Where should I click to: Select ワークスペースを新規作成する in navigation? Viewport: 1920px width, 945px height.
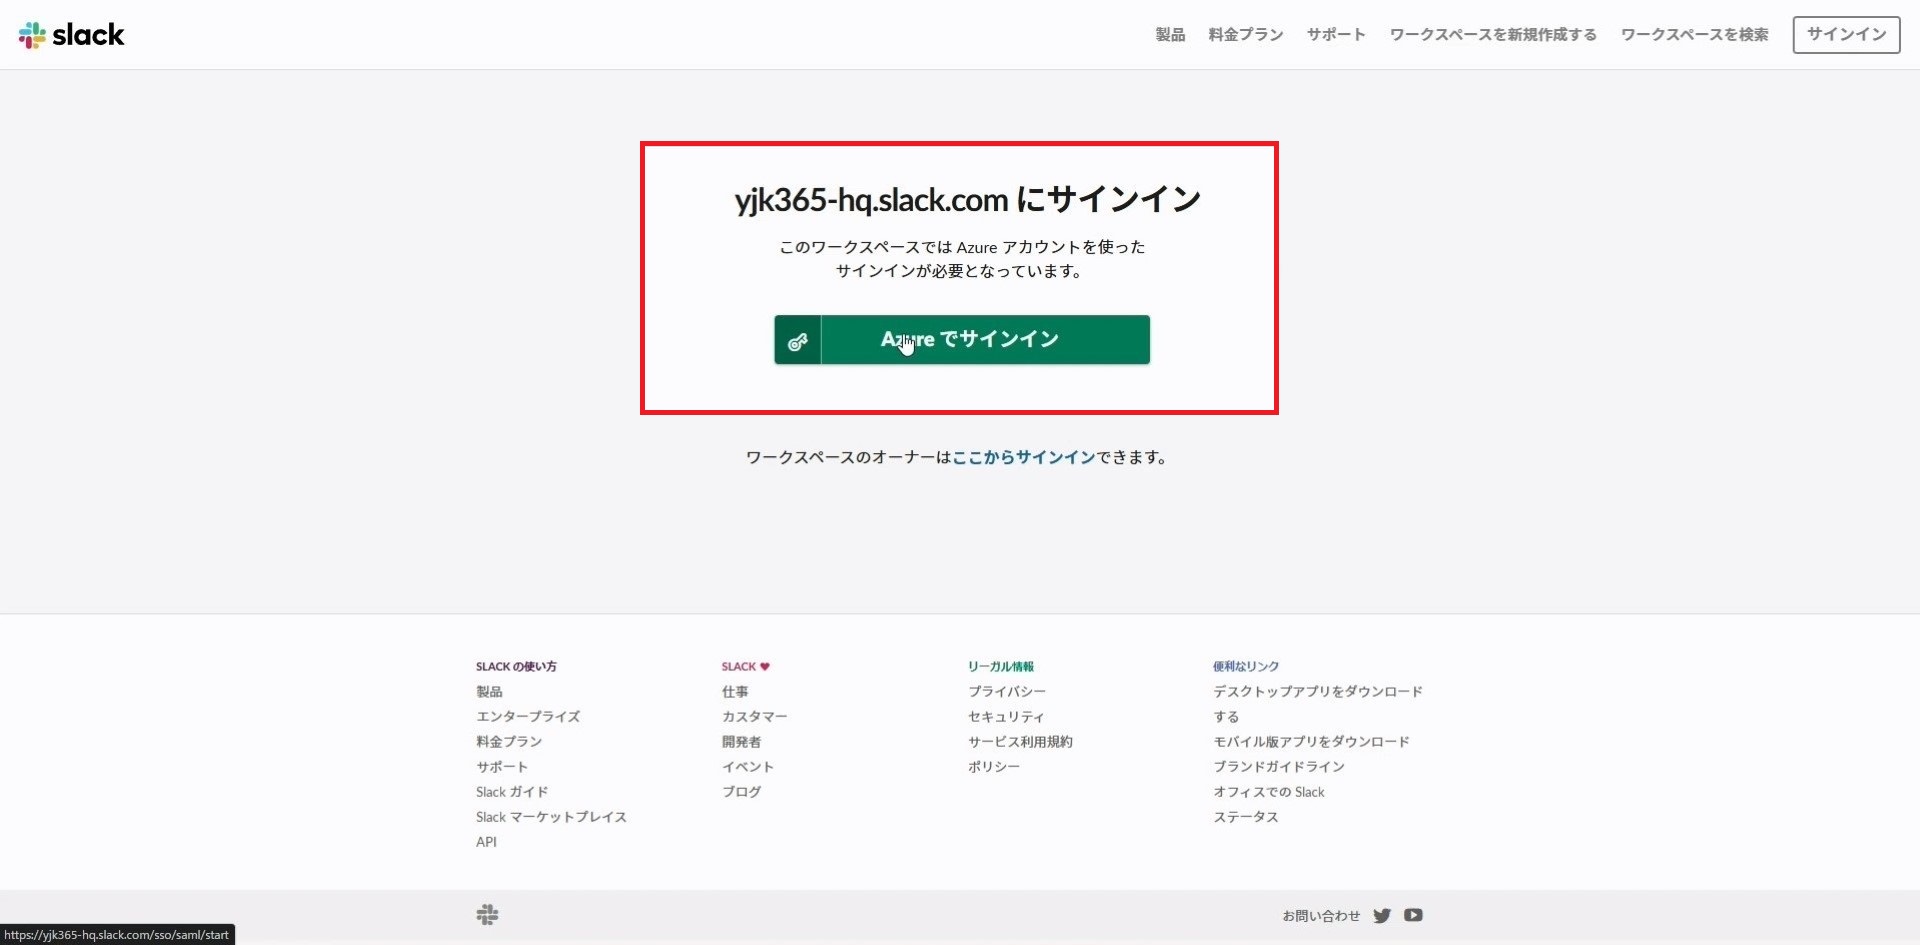coord(1493,34)
